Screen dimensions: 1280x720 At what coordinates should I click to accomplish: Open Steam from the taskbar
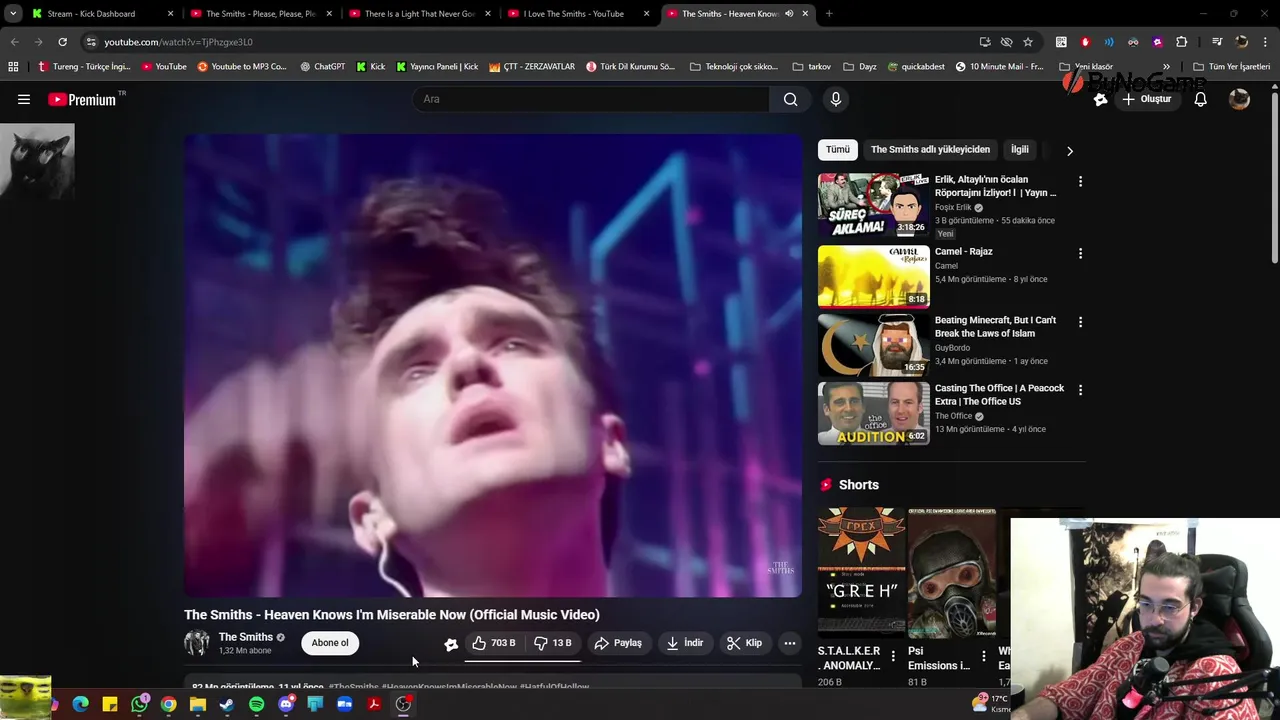click(227, 704)
